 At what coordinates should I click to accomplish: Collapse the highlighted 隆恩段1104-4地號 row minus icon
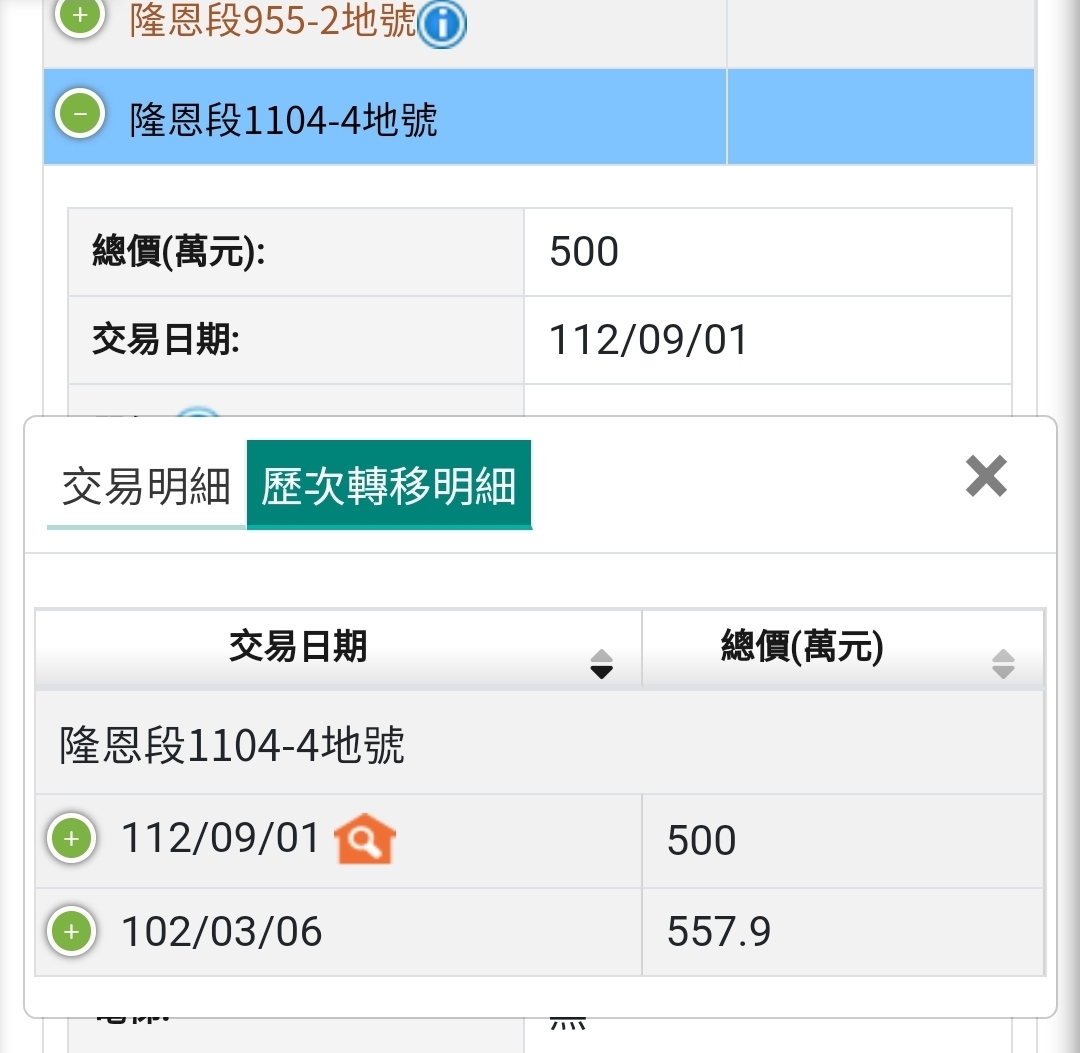pos(81,112)
